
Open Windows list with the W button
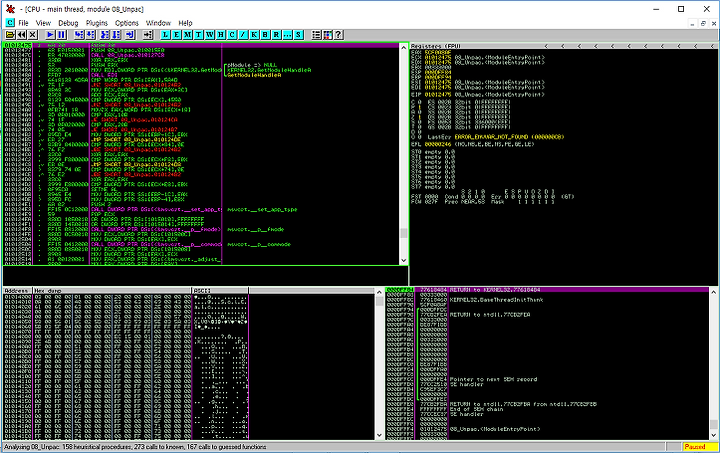pos(209,35)
